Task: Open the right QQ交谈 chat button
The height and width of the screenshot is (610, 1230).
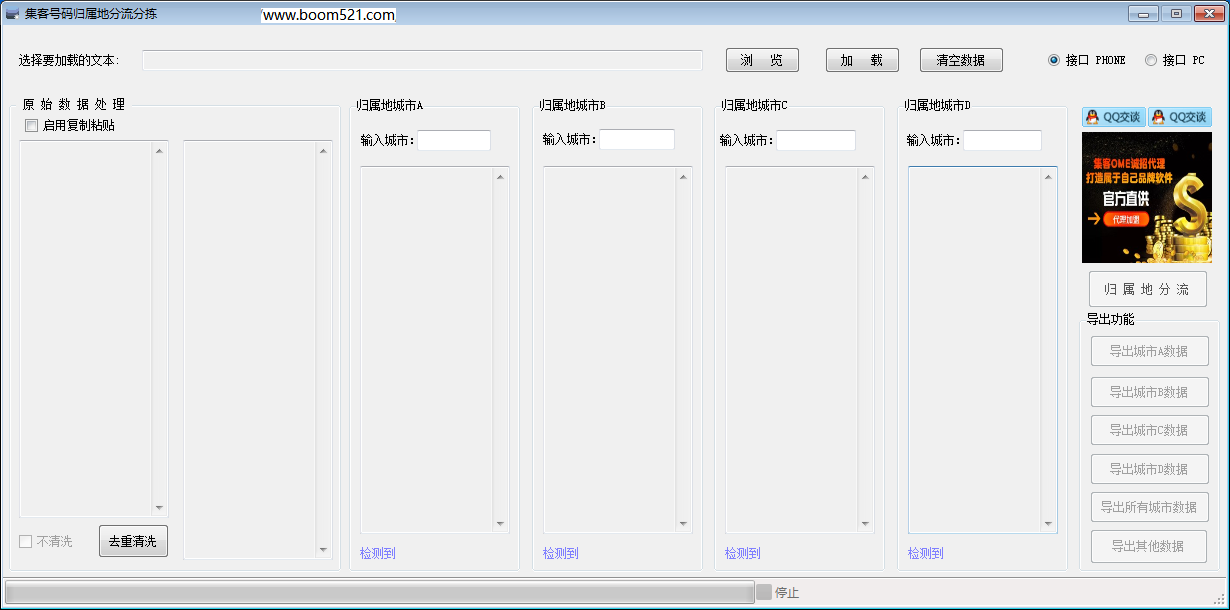Action: click(1180, 117)
